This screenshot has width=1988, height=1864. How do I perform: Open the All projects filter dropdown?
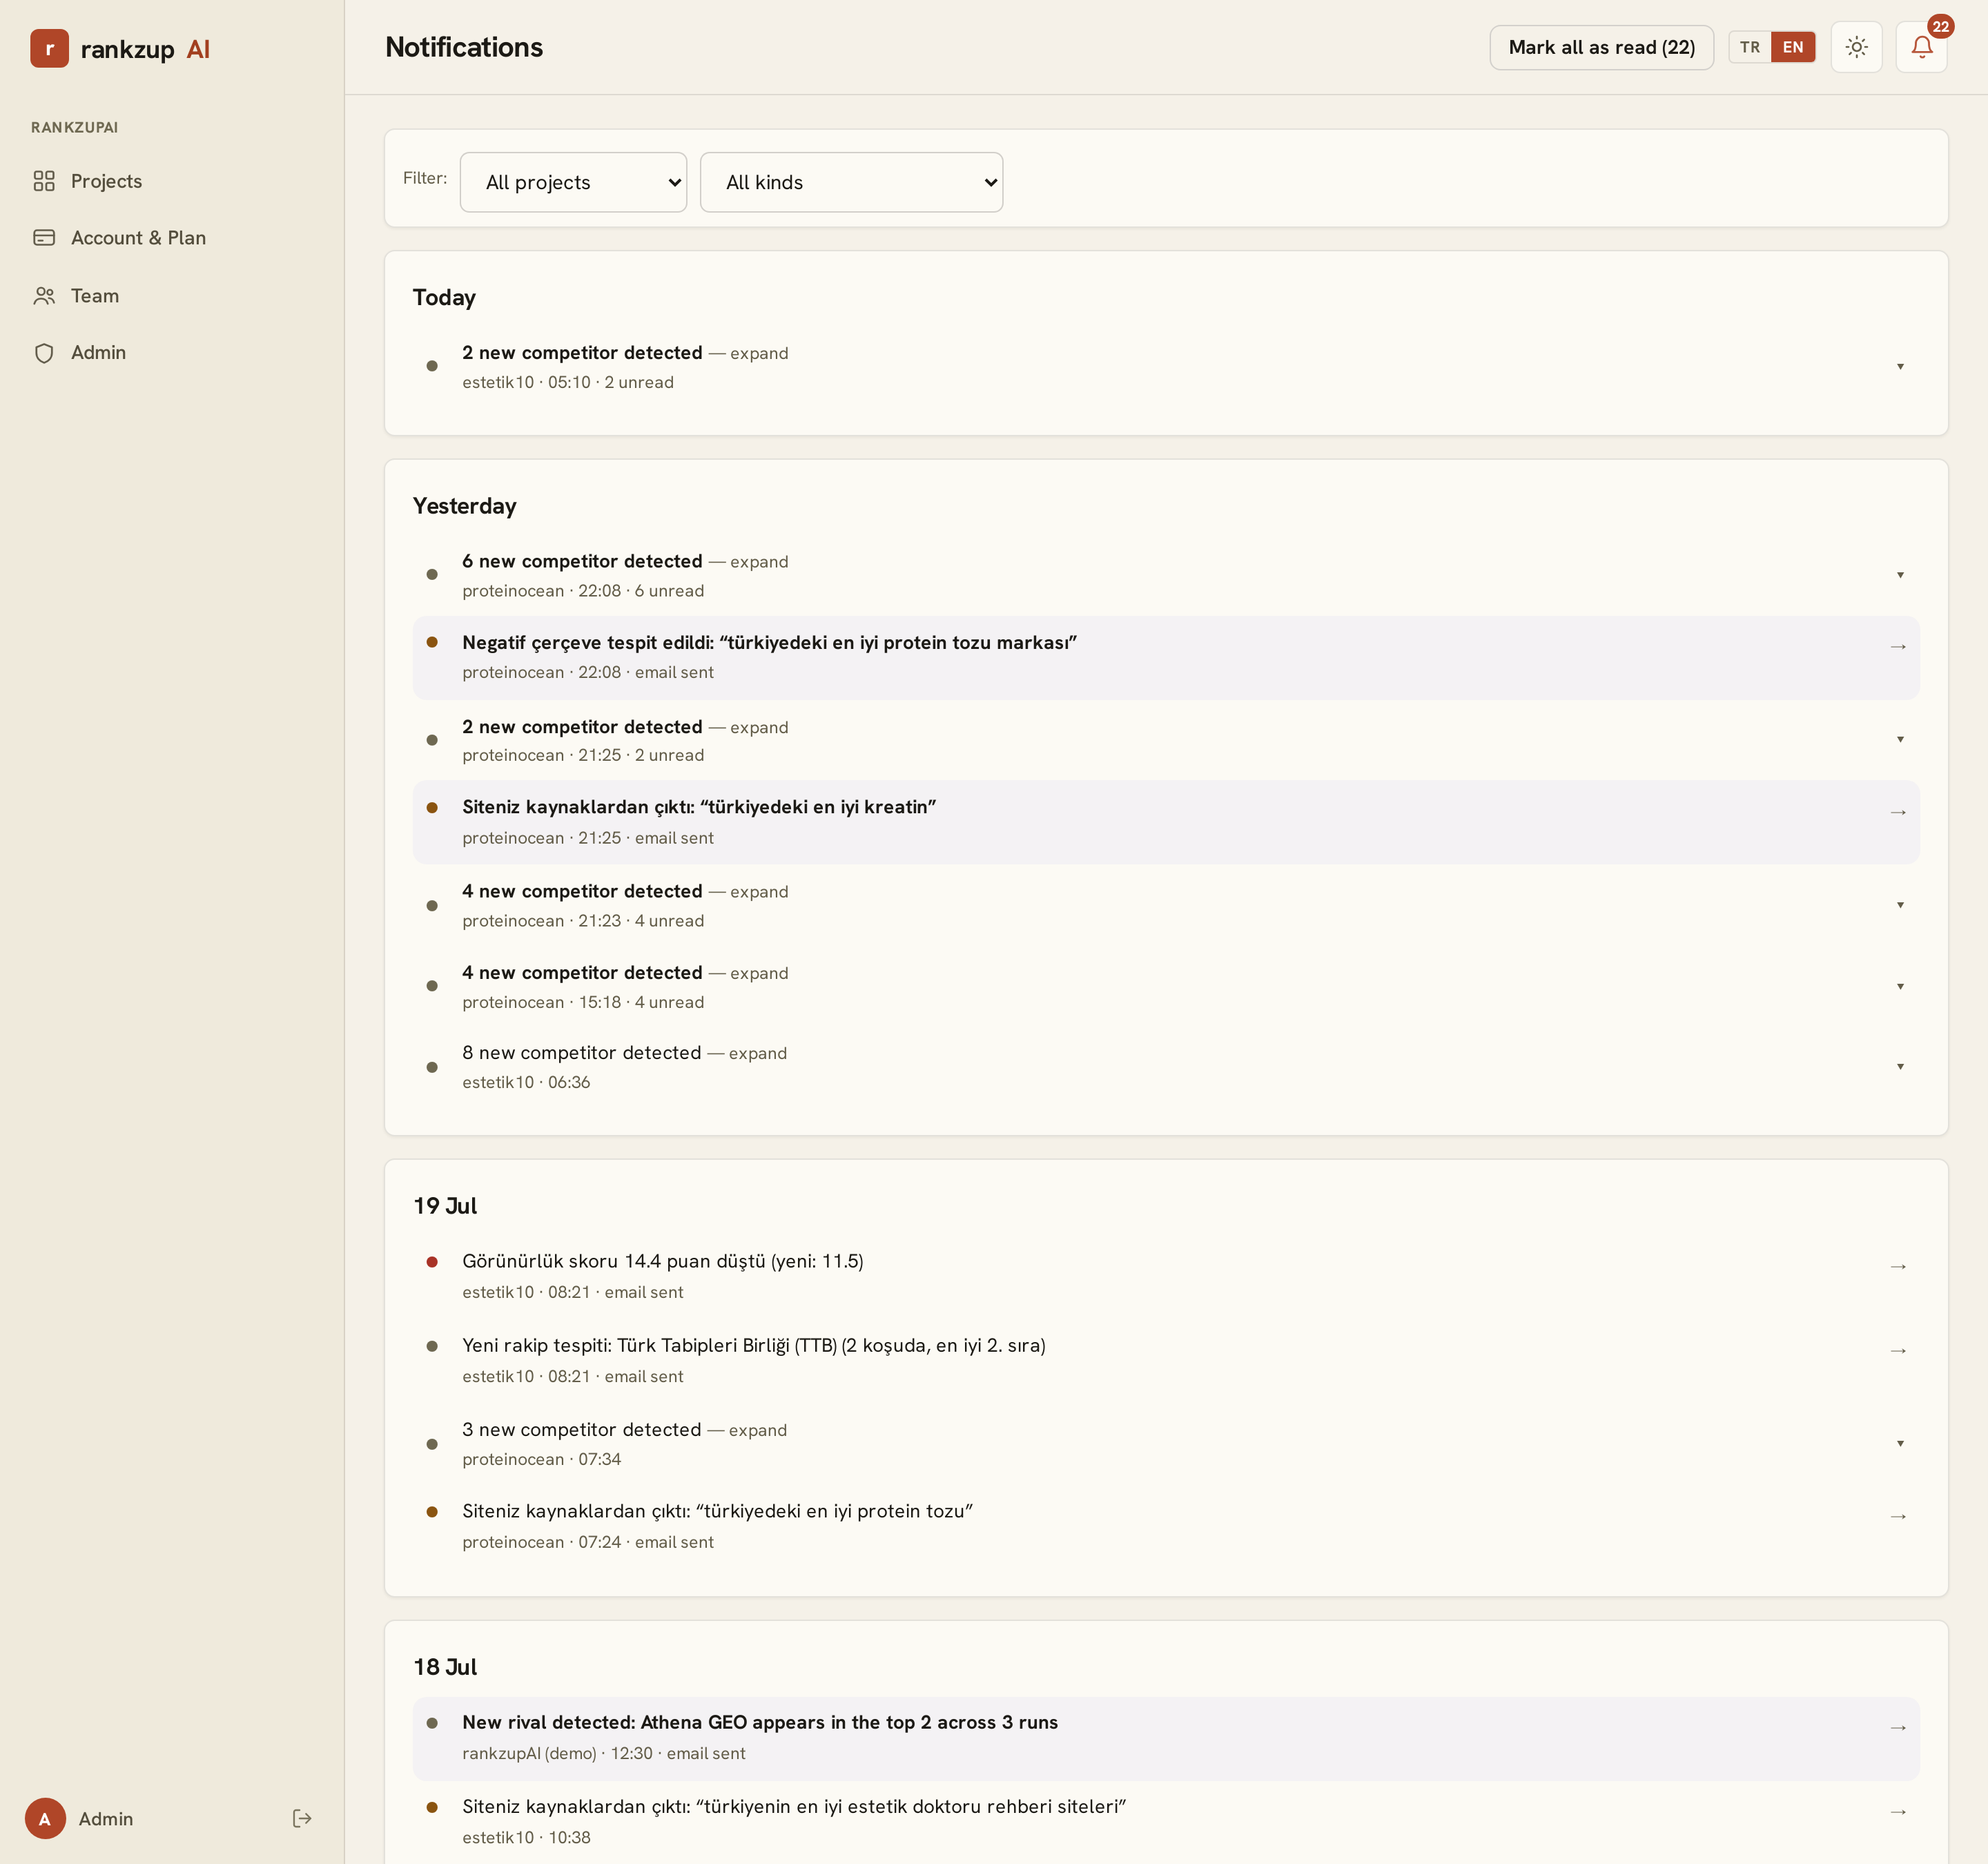(x=573, y=182)
